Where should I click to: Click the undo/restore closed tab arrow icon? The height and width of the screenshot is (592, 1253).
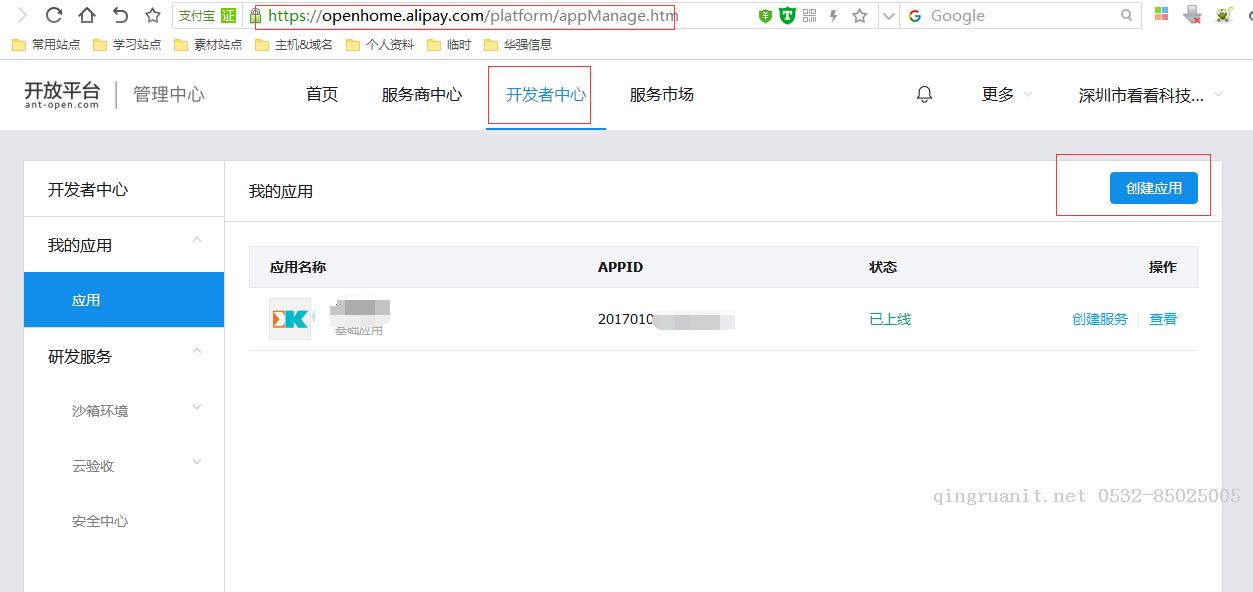(x=120, y=16)
